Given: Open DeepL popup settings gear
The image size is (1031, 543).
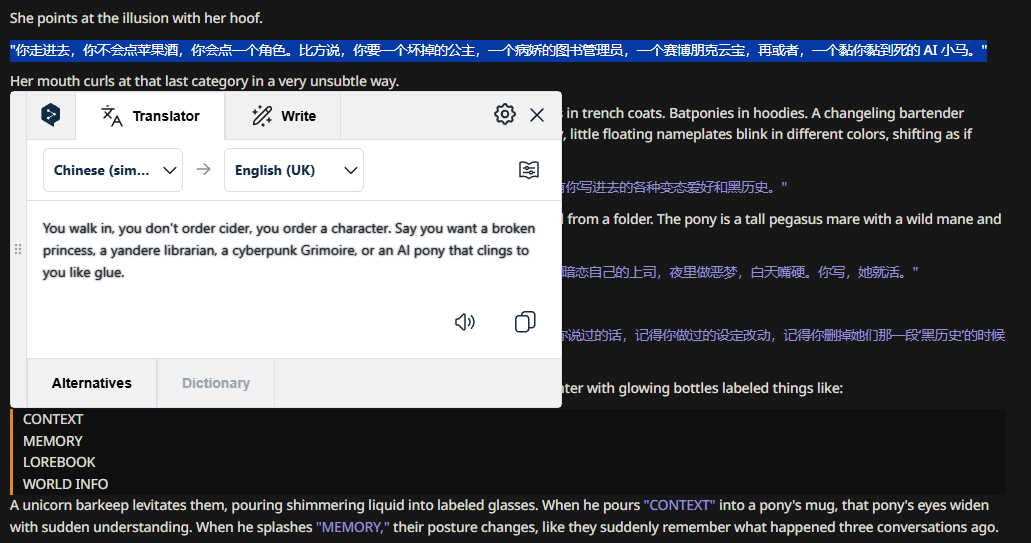Looking at the screenshot, I should (504, 114).
